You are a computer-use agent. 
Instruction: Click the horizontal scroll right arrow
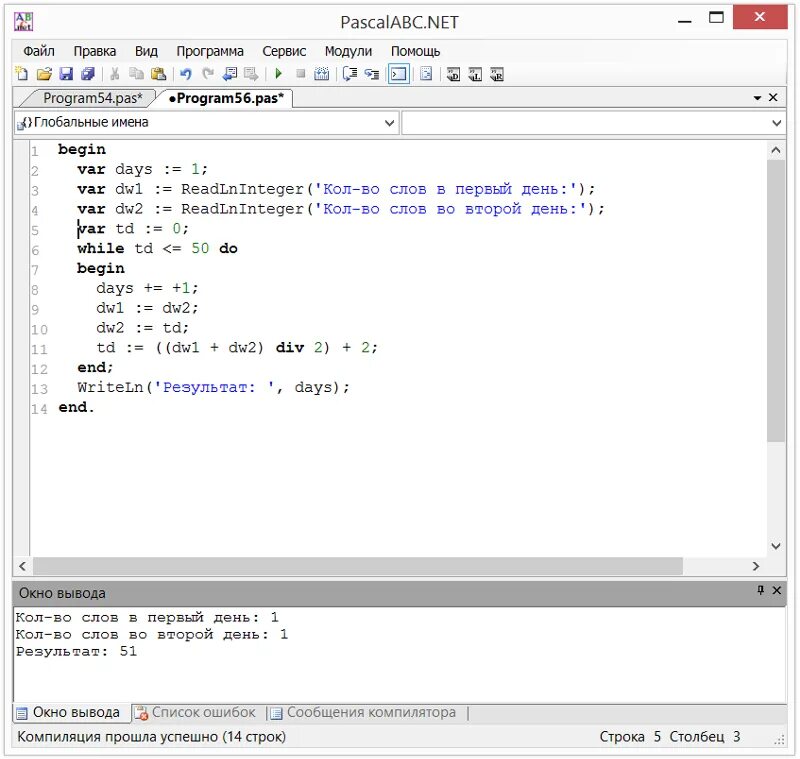756,566
